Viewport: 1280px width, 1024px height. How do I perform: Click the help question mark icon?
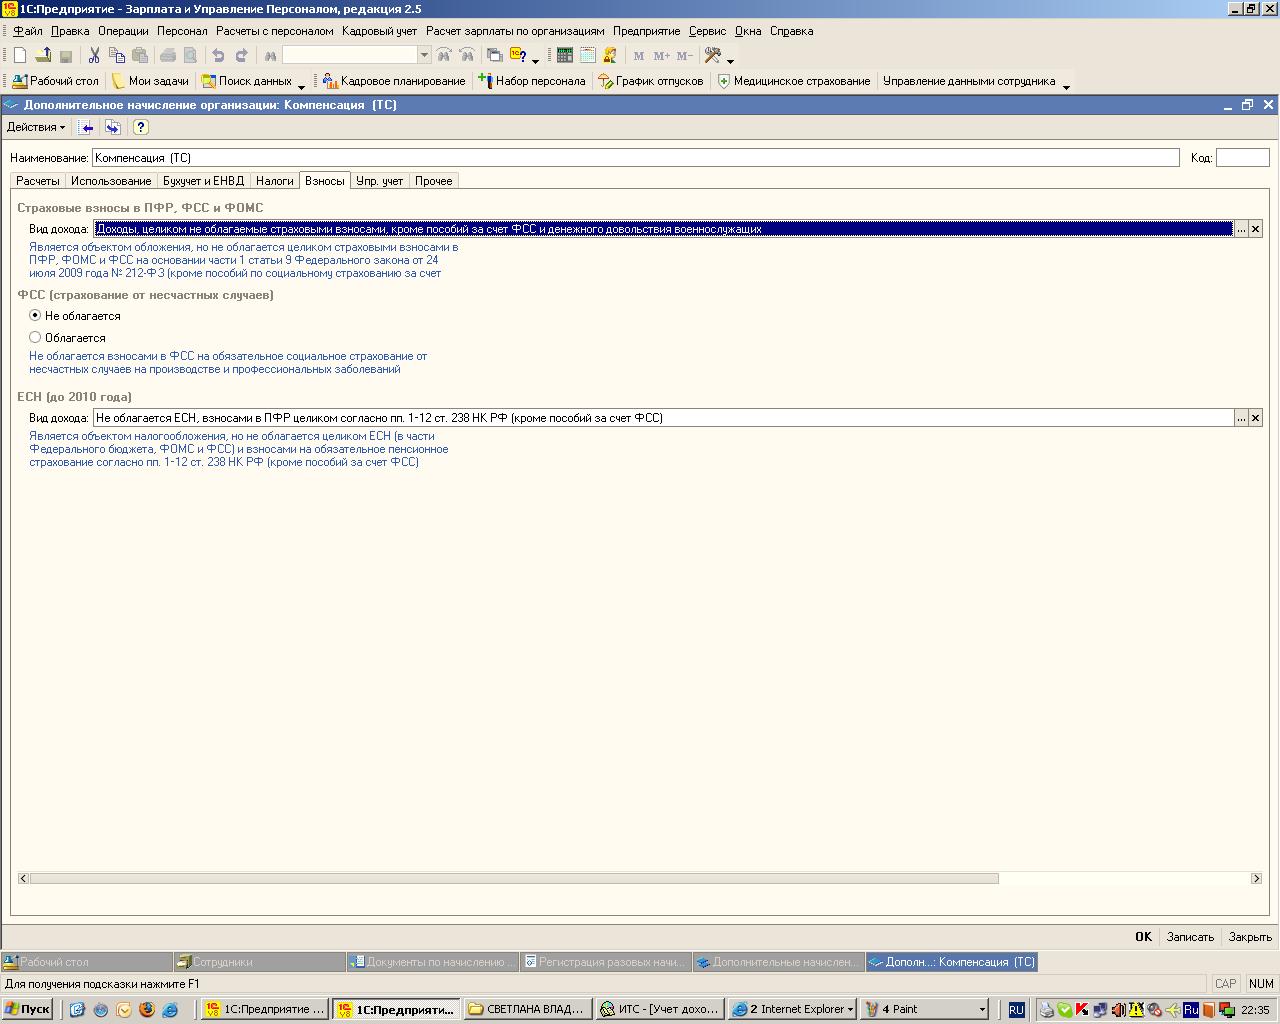tap(140, 127)
